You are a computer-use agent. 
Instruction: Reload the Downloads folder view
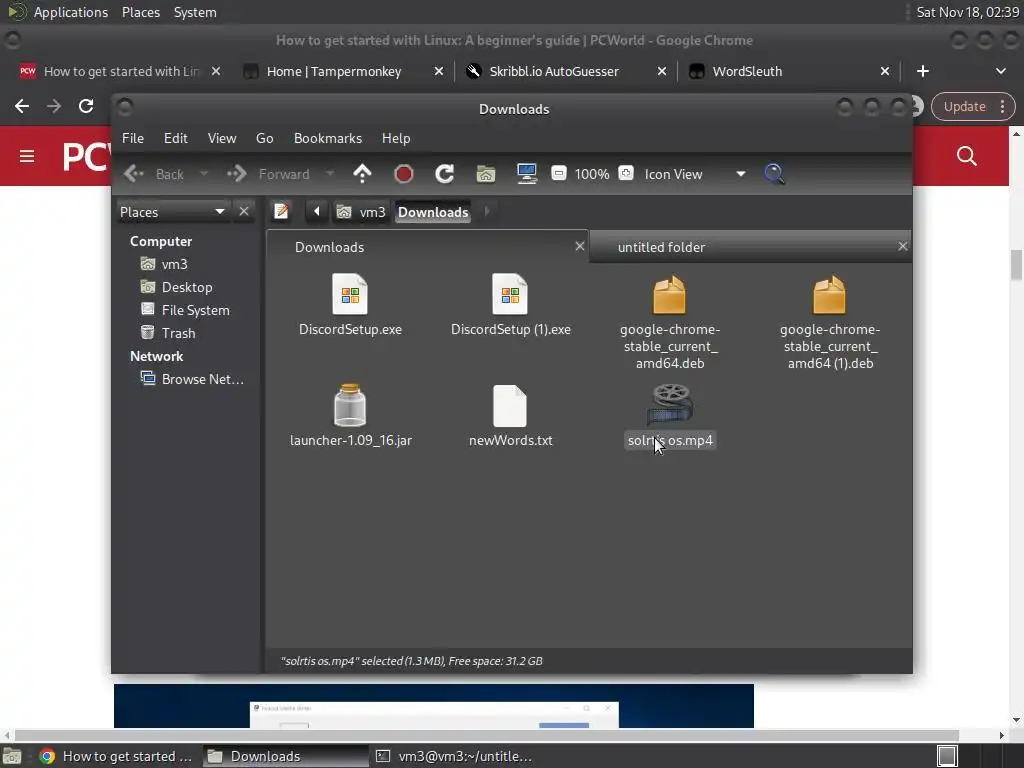tap(445, 174)
